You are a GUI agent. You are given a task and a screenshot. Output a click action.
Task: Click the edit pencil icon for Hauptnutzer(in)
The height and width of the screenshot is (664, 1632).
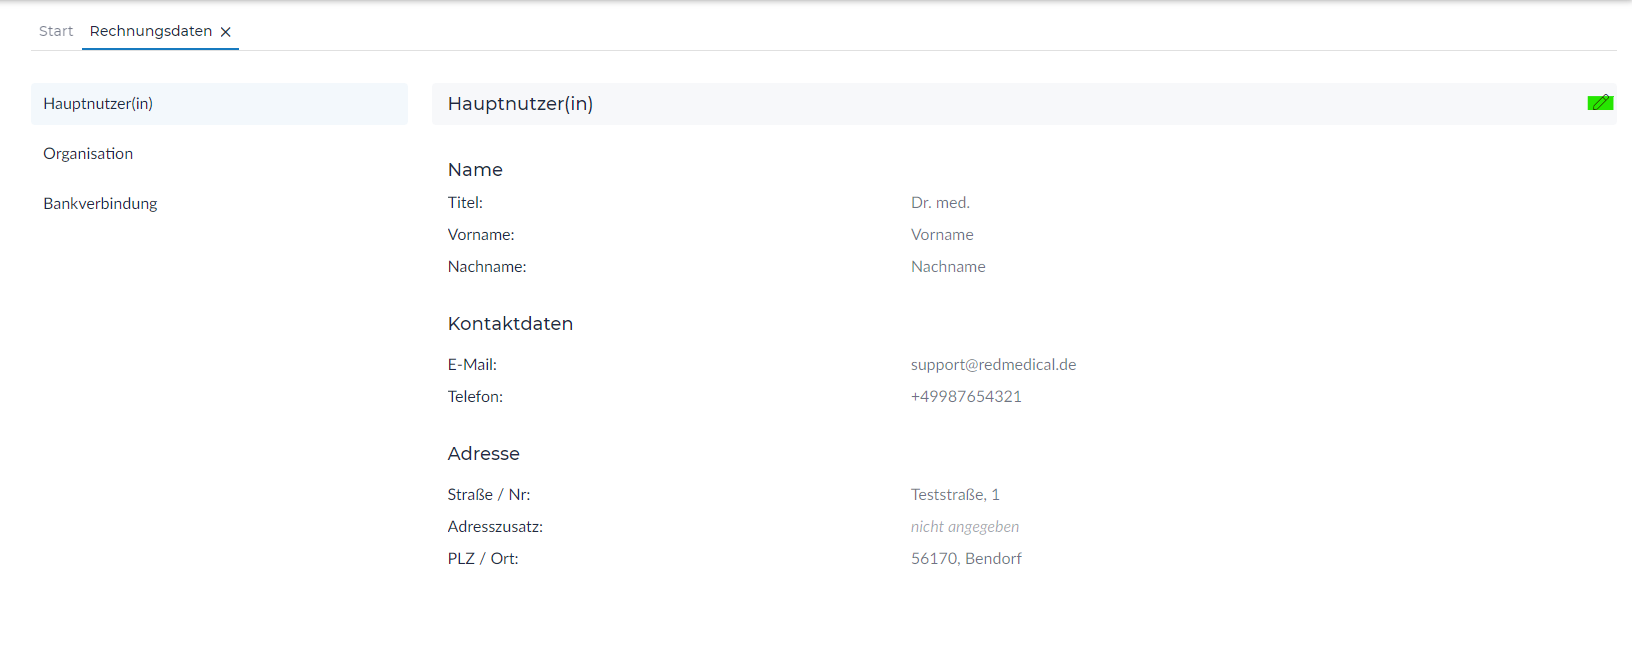point(1600,102)
